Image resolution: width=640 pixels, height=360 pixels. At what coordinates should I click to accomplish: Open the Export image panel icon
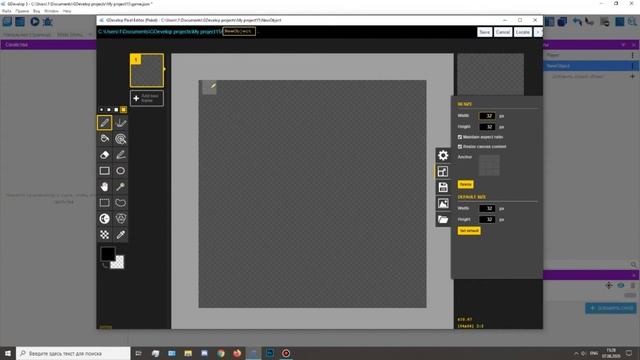click(443, 203)
